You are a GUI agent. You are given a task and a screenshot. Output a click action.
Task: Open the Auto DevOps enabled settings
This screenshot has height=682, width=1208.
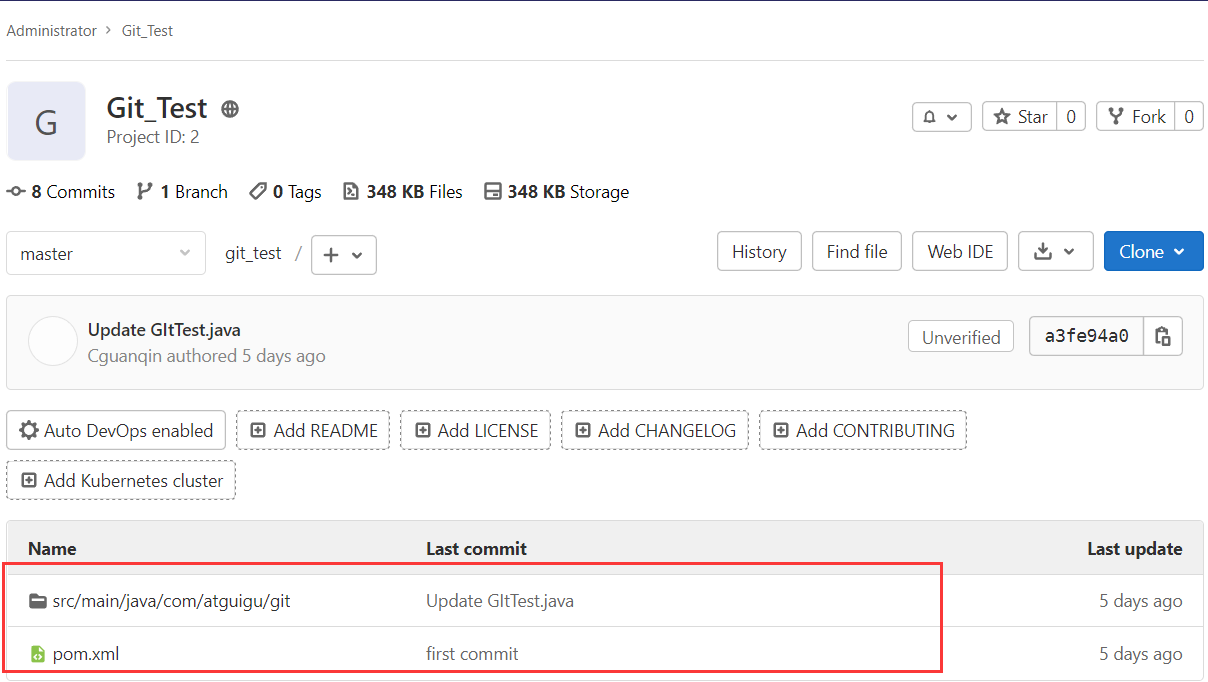(x=116, y=431)
